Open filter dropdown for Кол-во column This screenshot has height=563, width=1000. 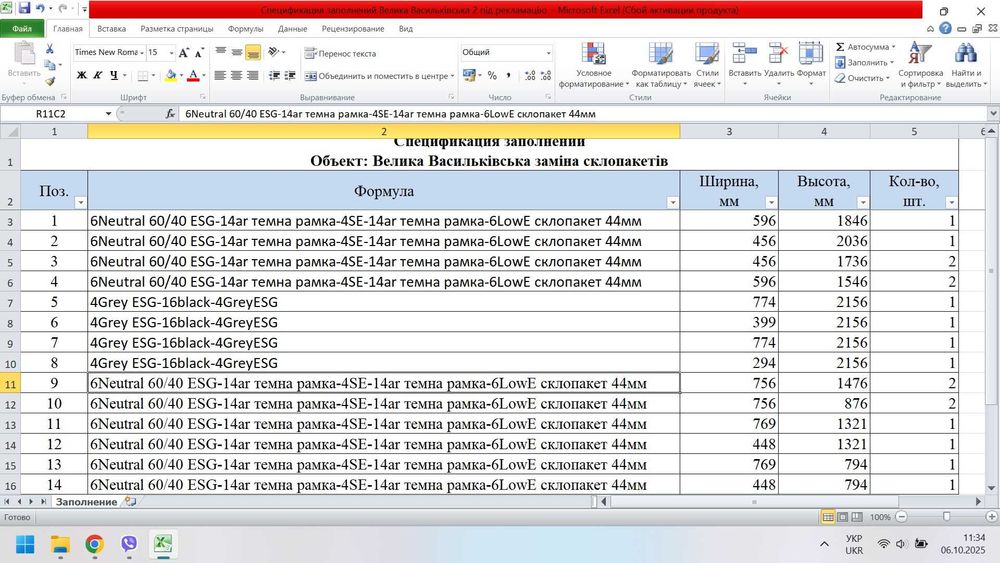click(x=951, y=203)
